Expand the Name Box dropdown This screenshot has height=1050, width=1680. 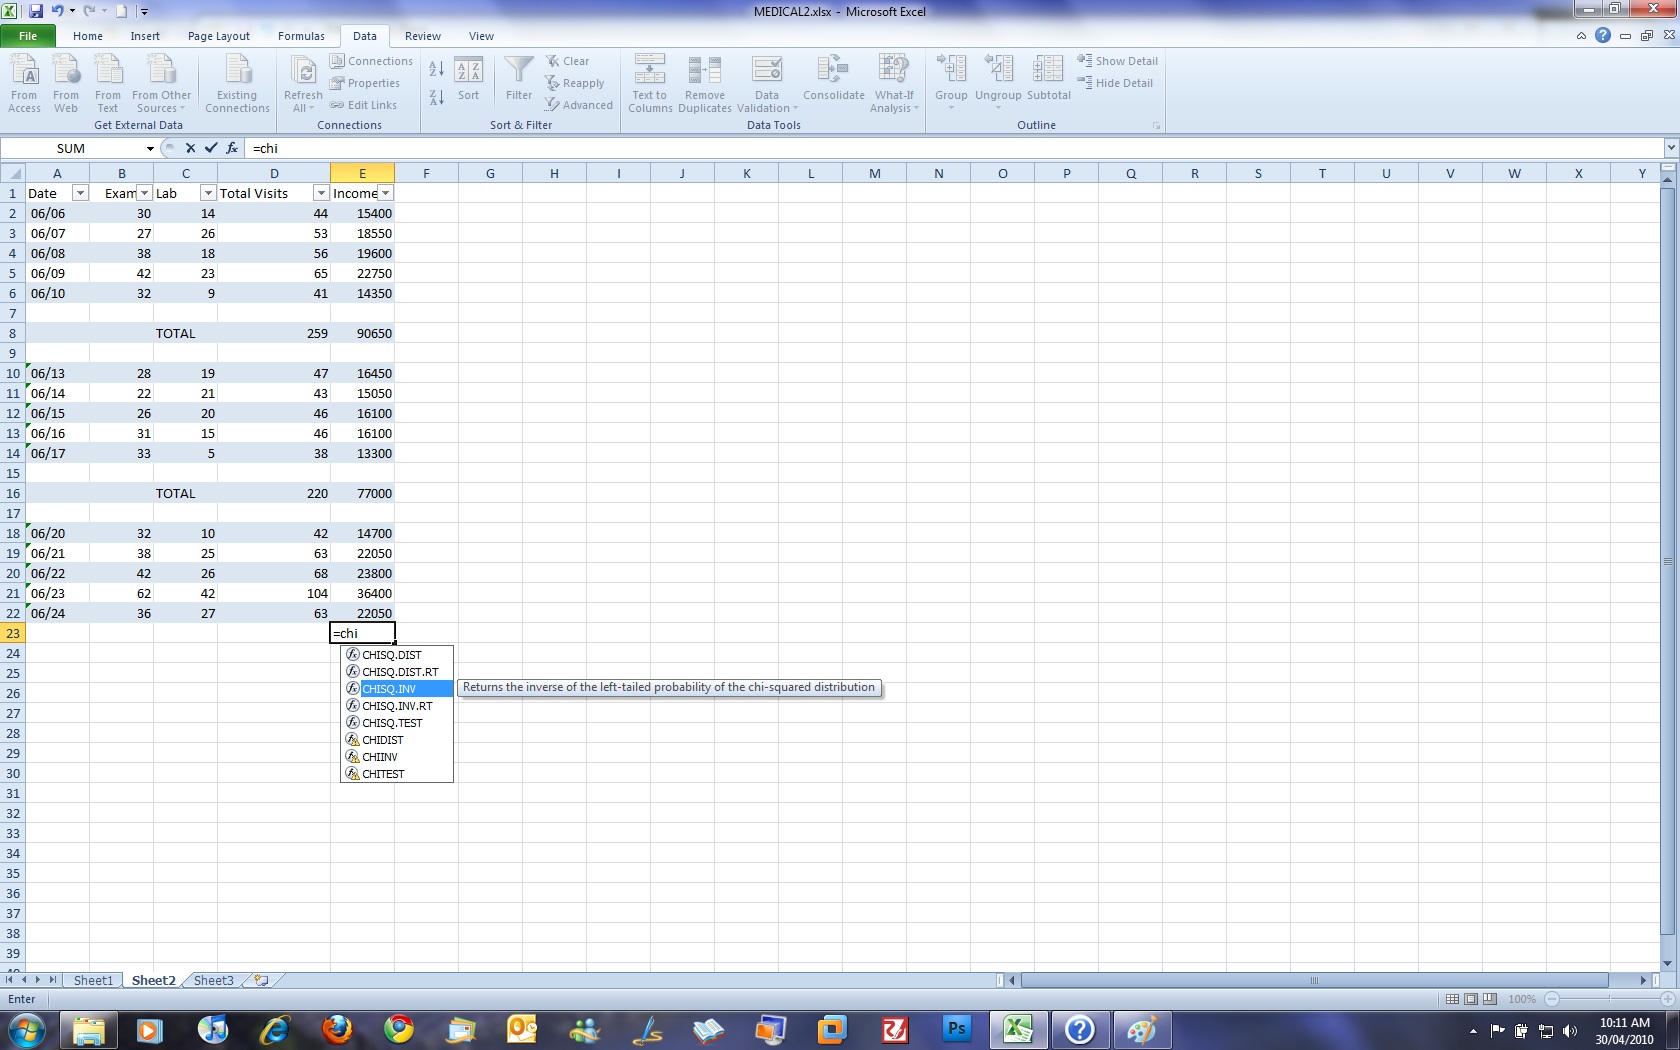point(150,148)
